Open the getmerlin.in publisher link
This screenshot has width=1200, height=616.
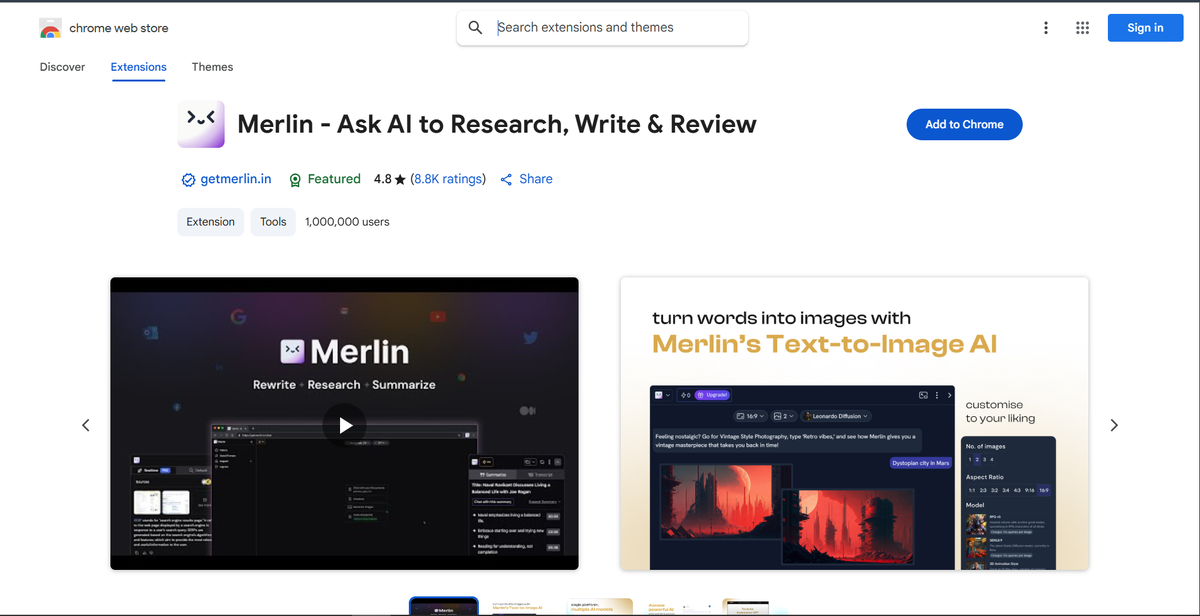click(x=236, y=179)
